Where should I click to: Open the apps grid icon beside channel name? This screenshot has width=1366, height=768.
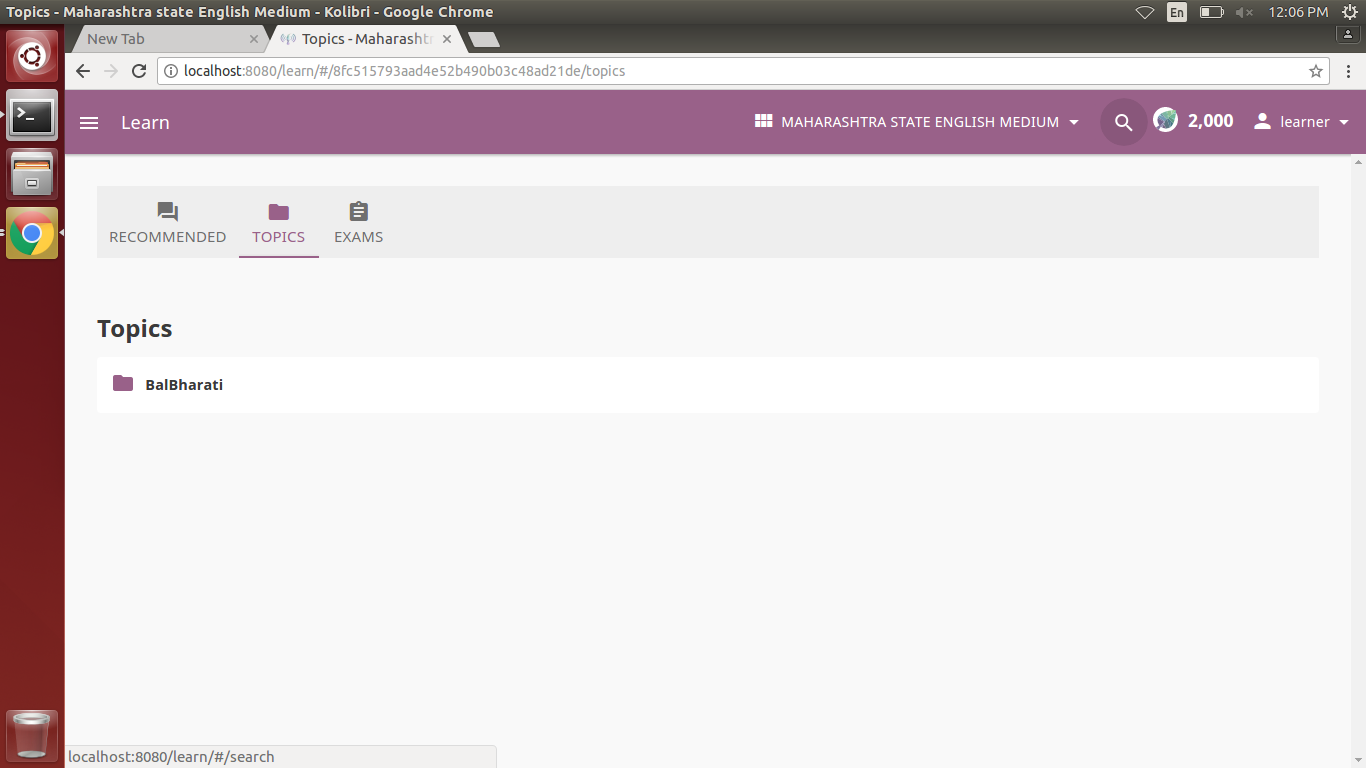tap(762, 121)
